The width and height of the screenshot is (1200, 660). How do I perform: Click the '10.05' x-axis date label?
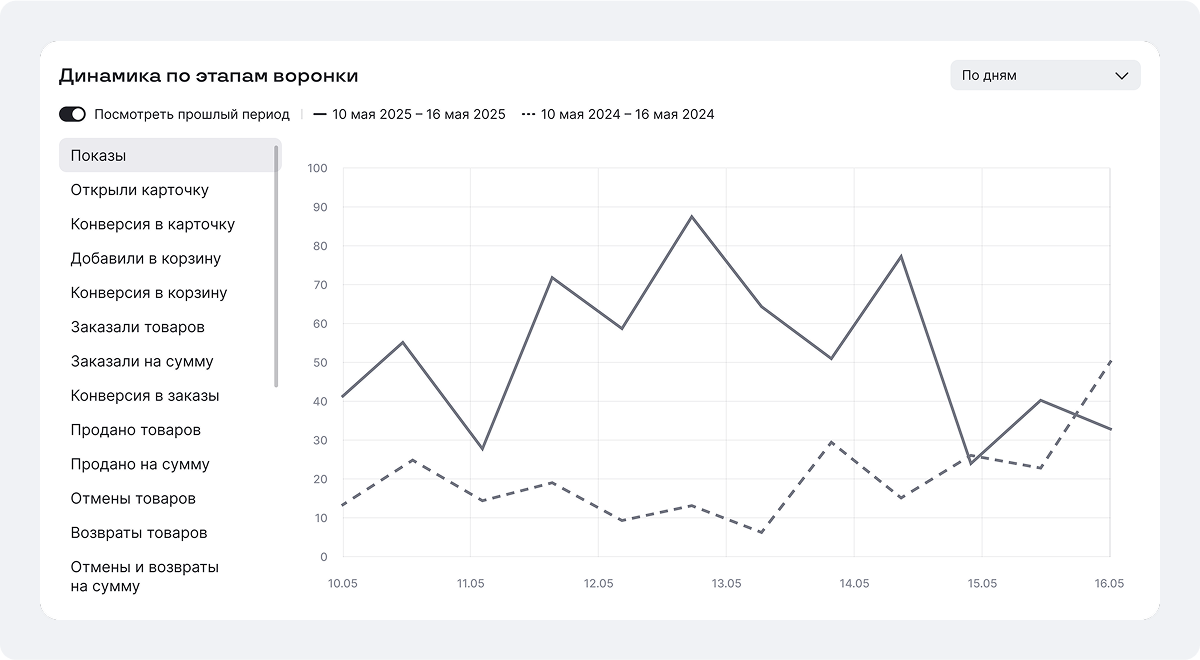pos(343,583)
